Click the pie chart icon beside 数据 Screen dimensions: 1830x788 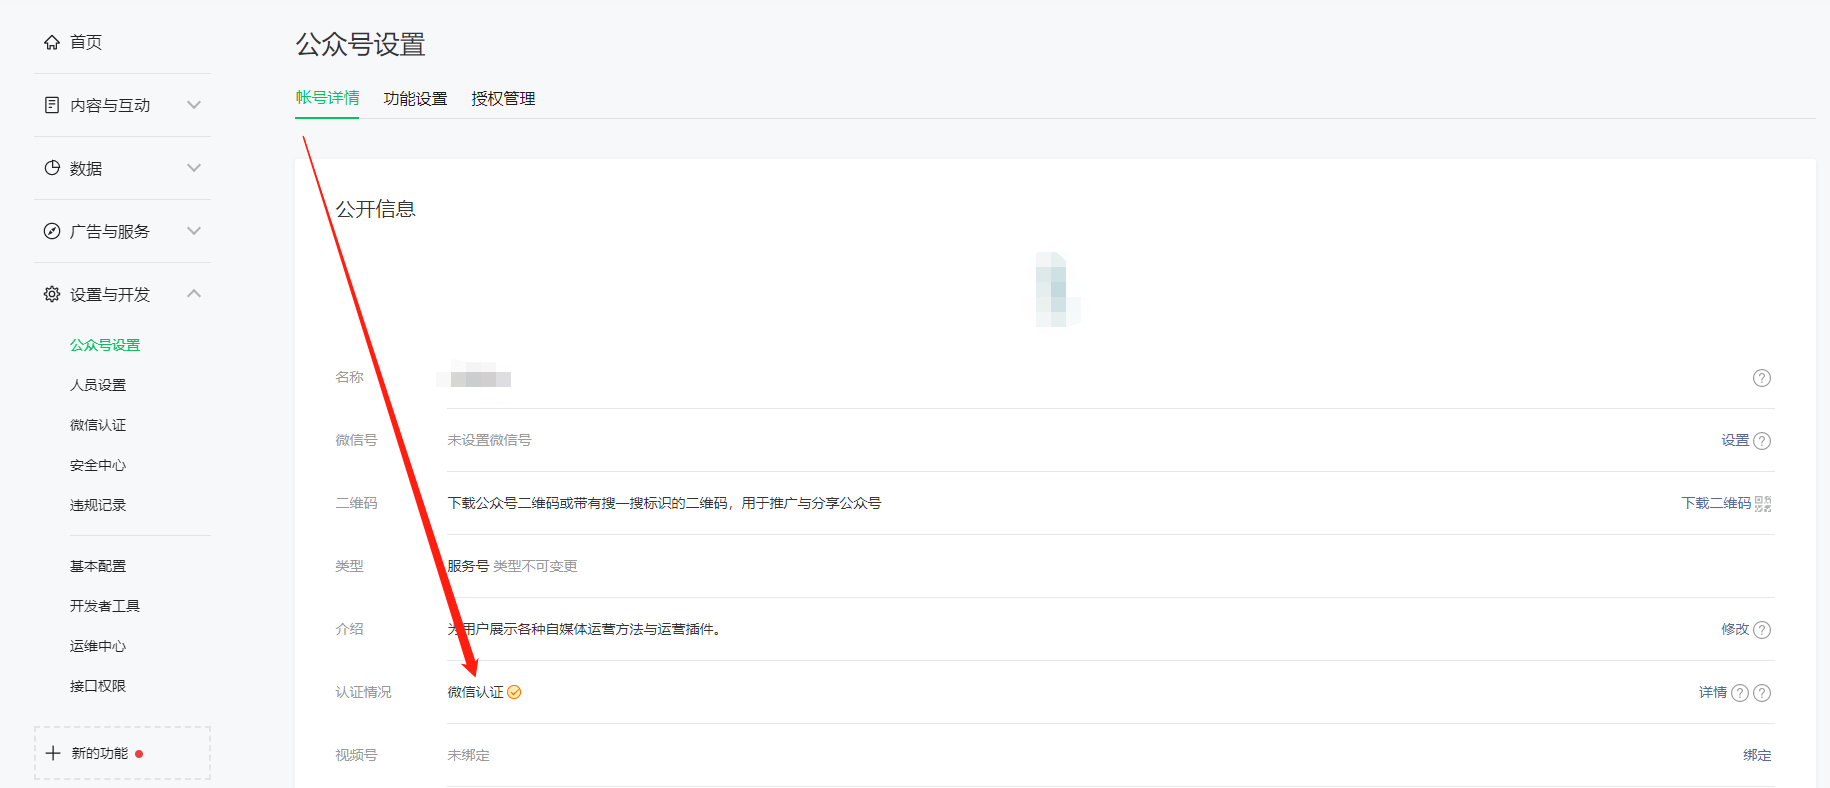click(52, 168)
